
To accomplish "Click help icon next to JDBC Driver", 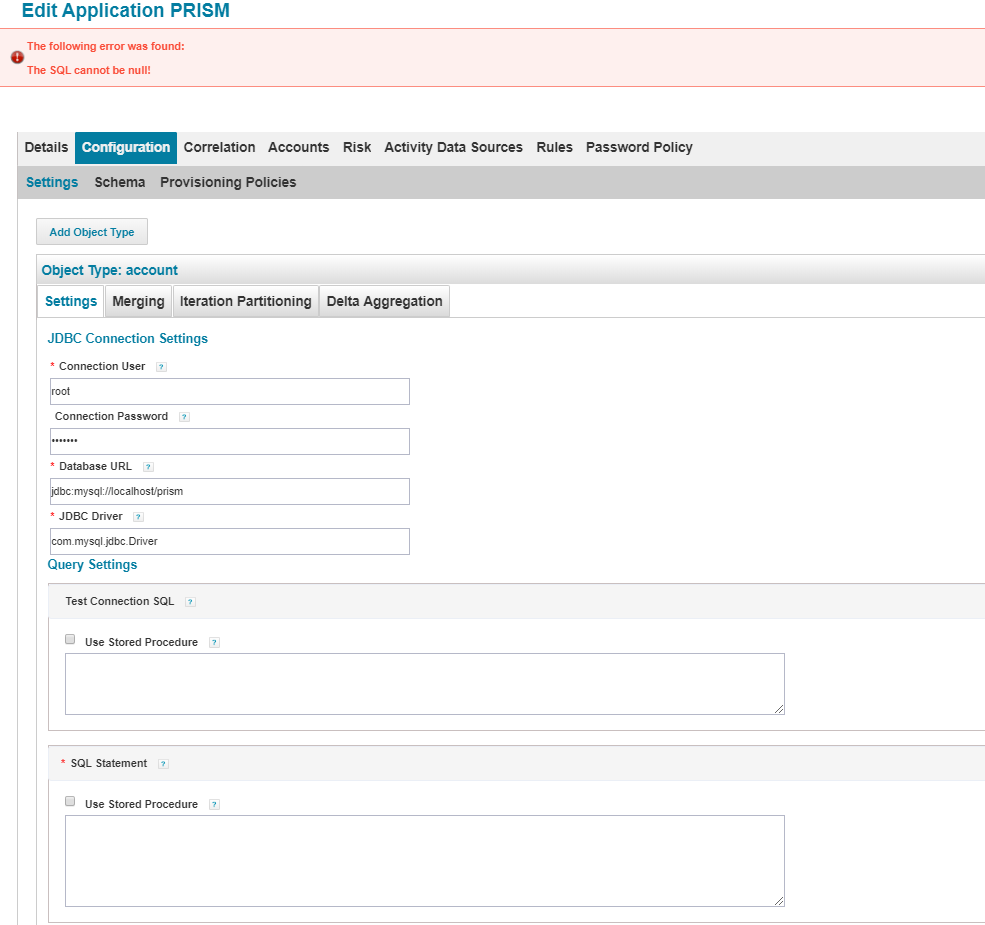I will coord(138,517).
